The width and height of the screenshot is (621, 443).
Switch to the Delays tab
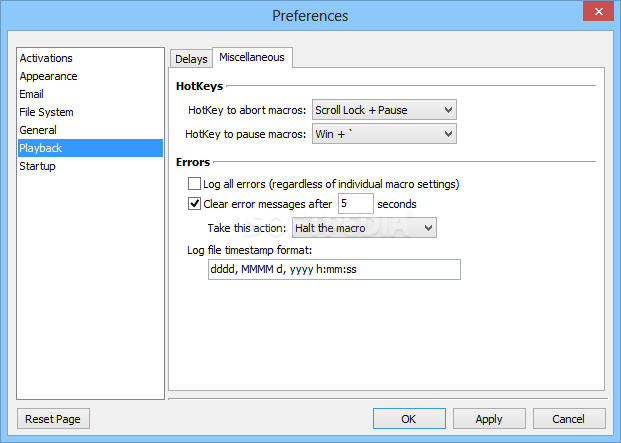coord(191,59)
